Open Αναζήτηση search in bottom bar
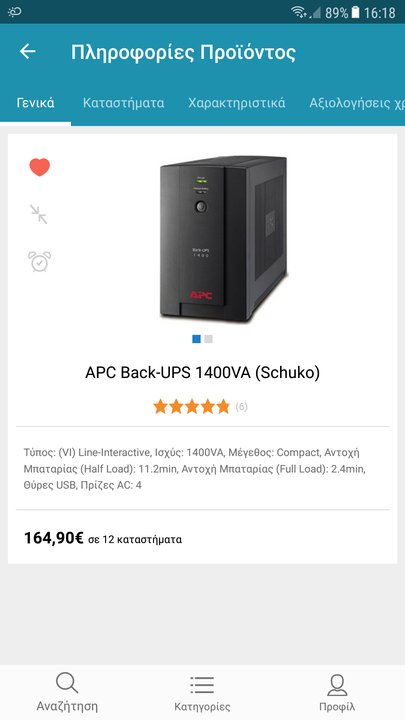Image resolution: width=405 pixels, height=720 pixels. point(67,693)
